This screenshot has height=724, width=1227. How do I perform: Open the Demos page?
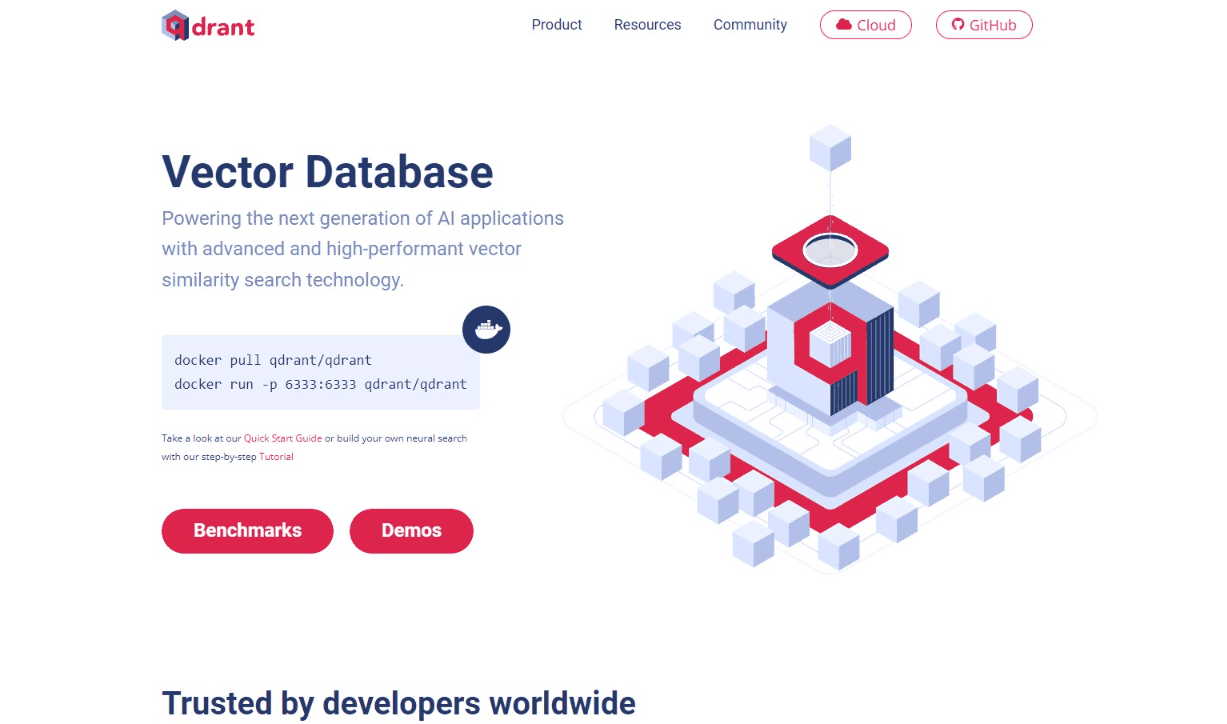pyautogui.click(x=411, y=531)
